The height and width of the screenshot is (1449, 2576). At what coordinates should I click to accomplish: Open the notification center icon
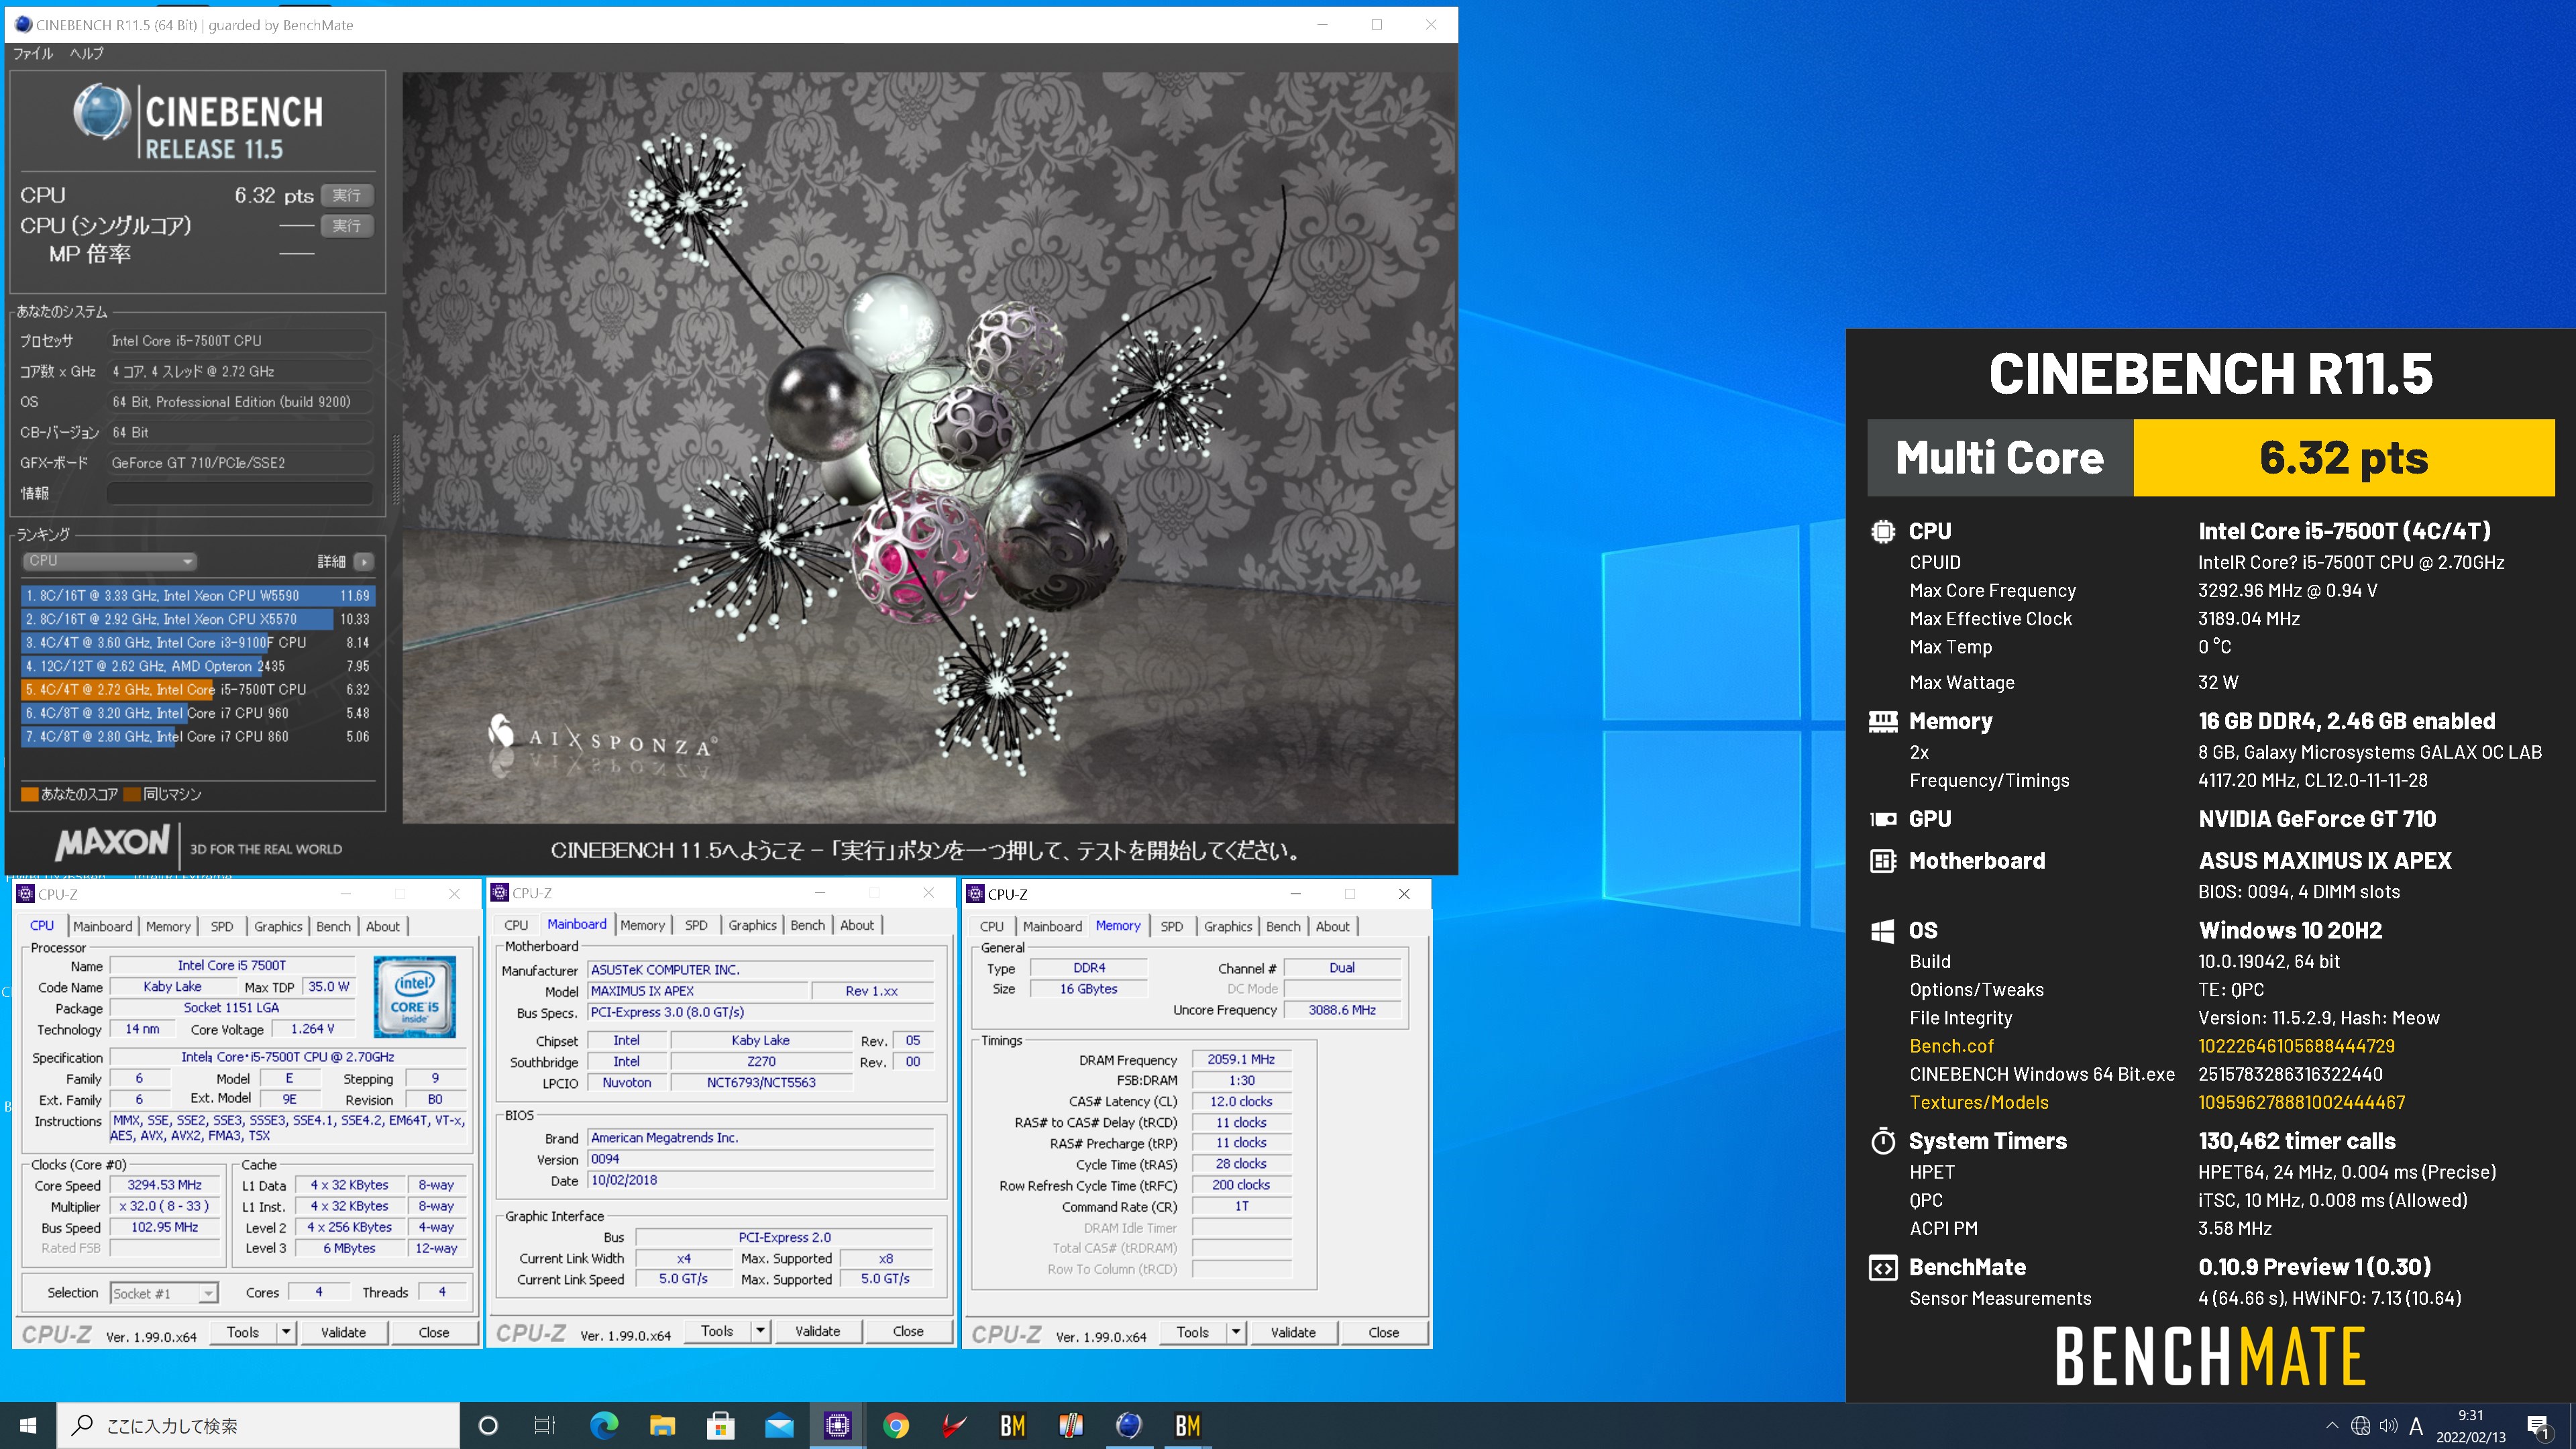(x=2538, y=1426)
